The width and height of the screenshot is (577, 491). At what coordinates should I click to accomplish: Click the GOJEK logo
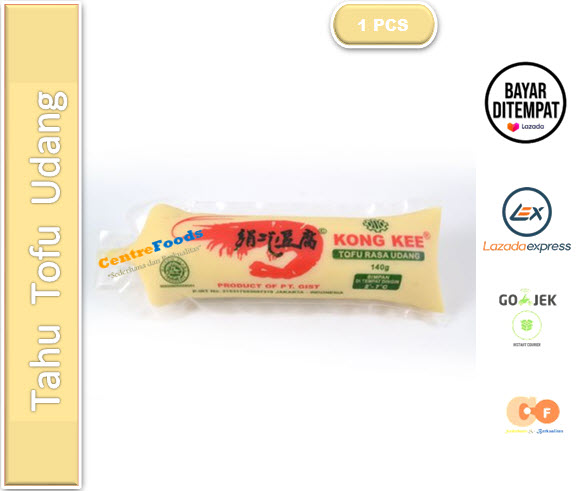click(x=527, y=299)
